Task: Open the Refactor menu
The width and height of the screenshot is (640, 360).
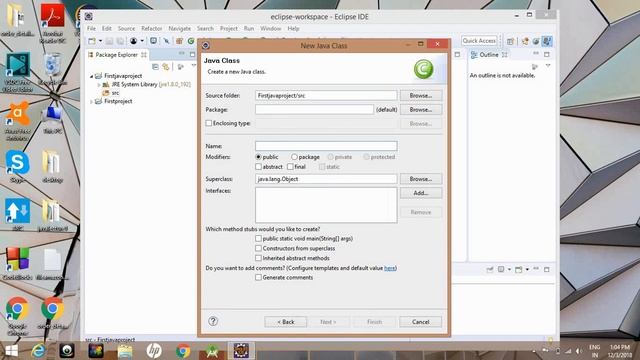Action: (x=151, y=29)
